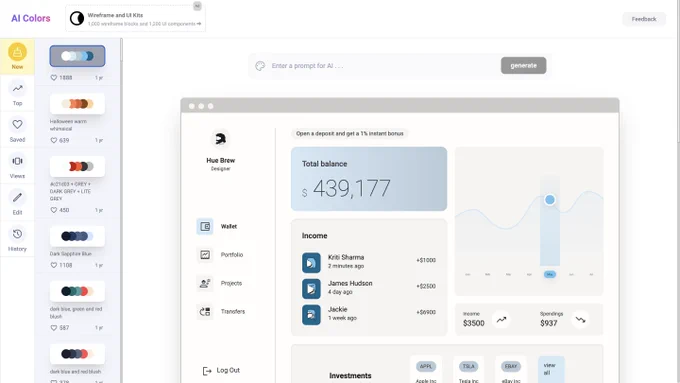Click the spendings downward trend icon
680x383 pixels.
[580, 320]
